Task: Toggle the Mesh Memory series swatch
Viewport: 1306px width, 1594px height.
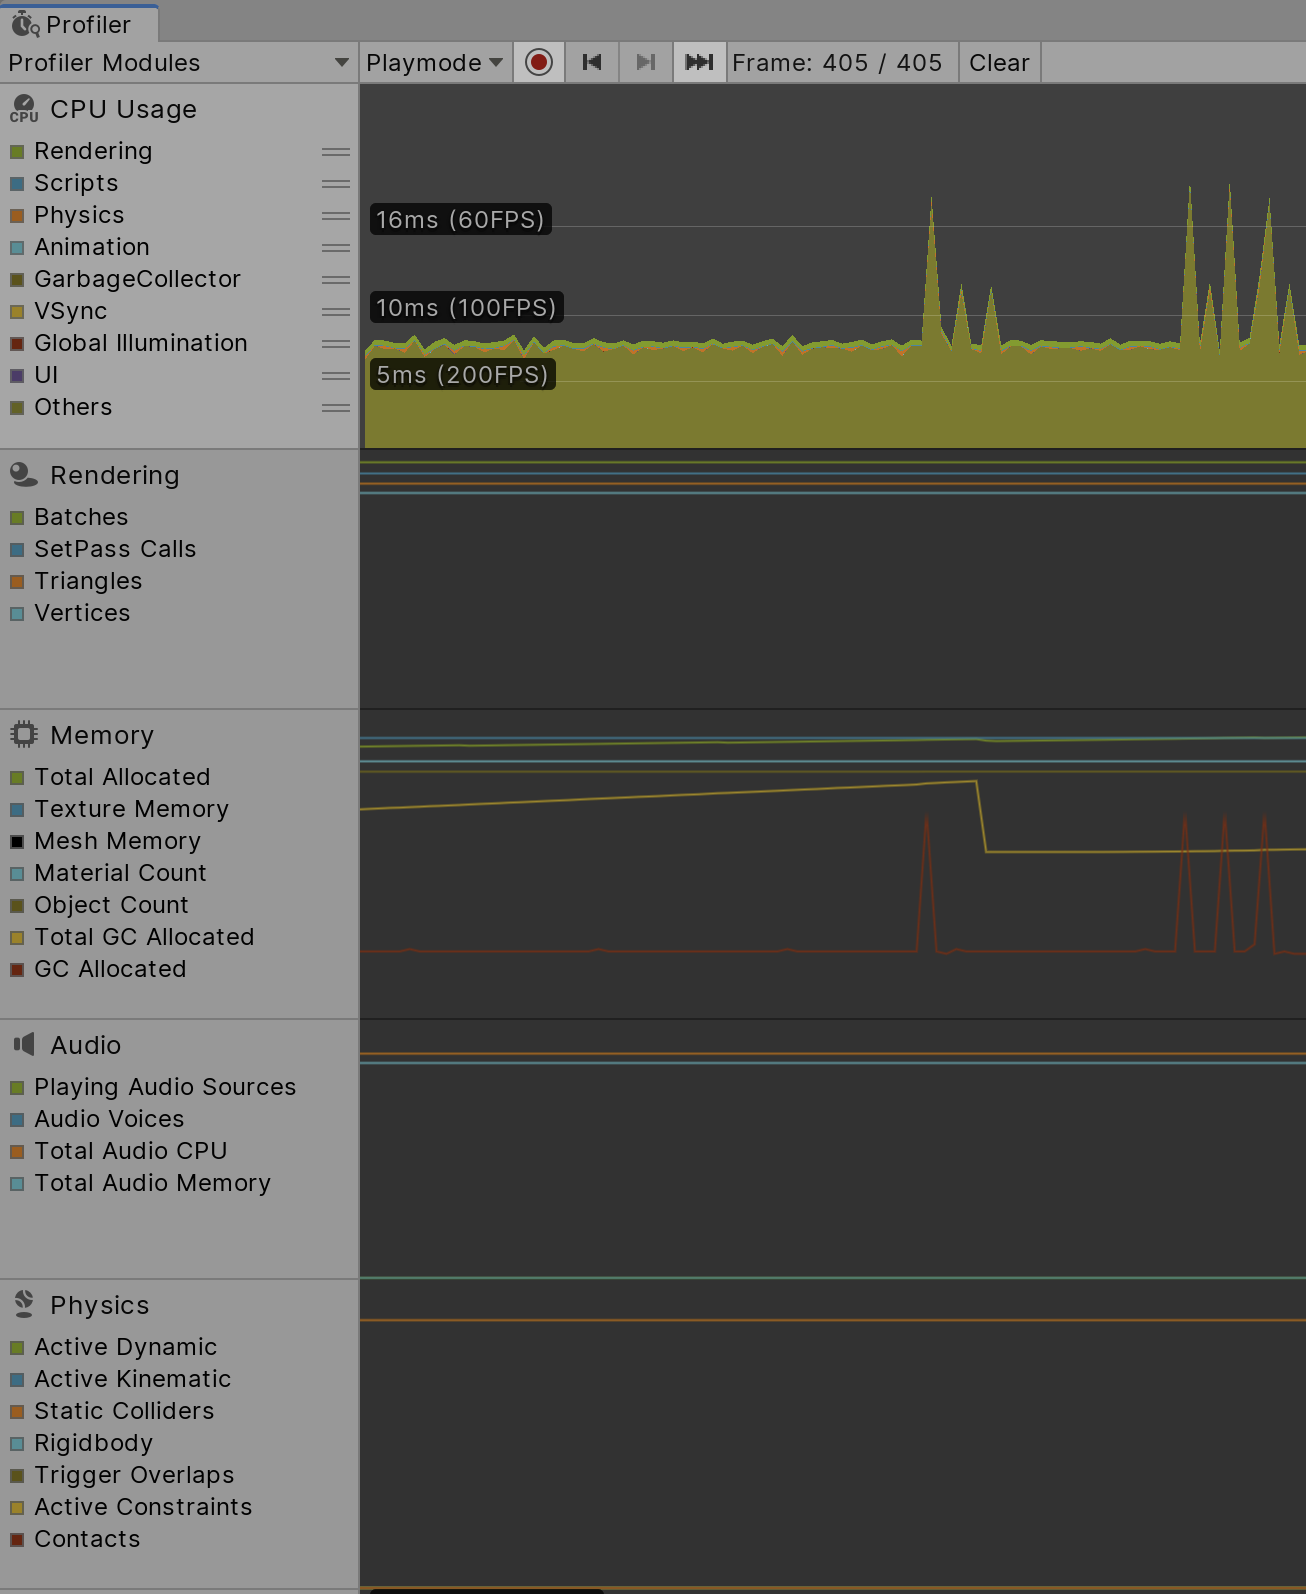Action: point(17,842)
